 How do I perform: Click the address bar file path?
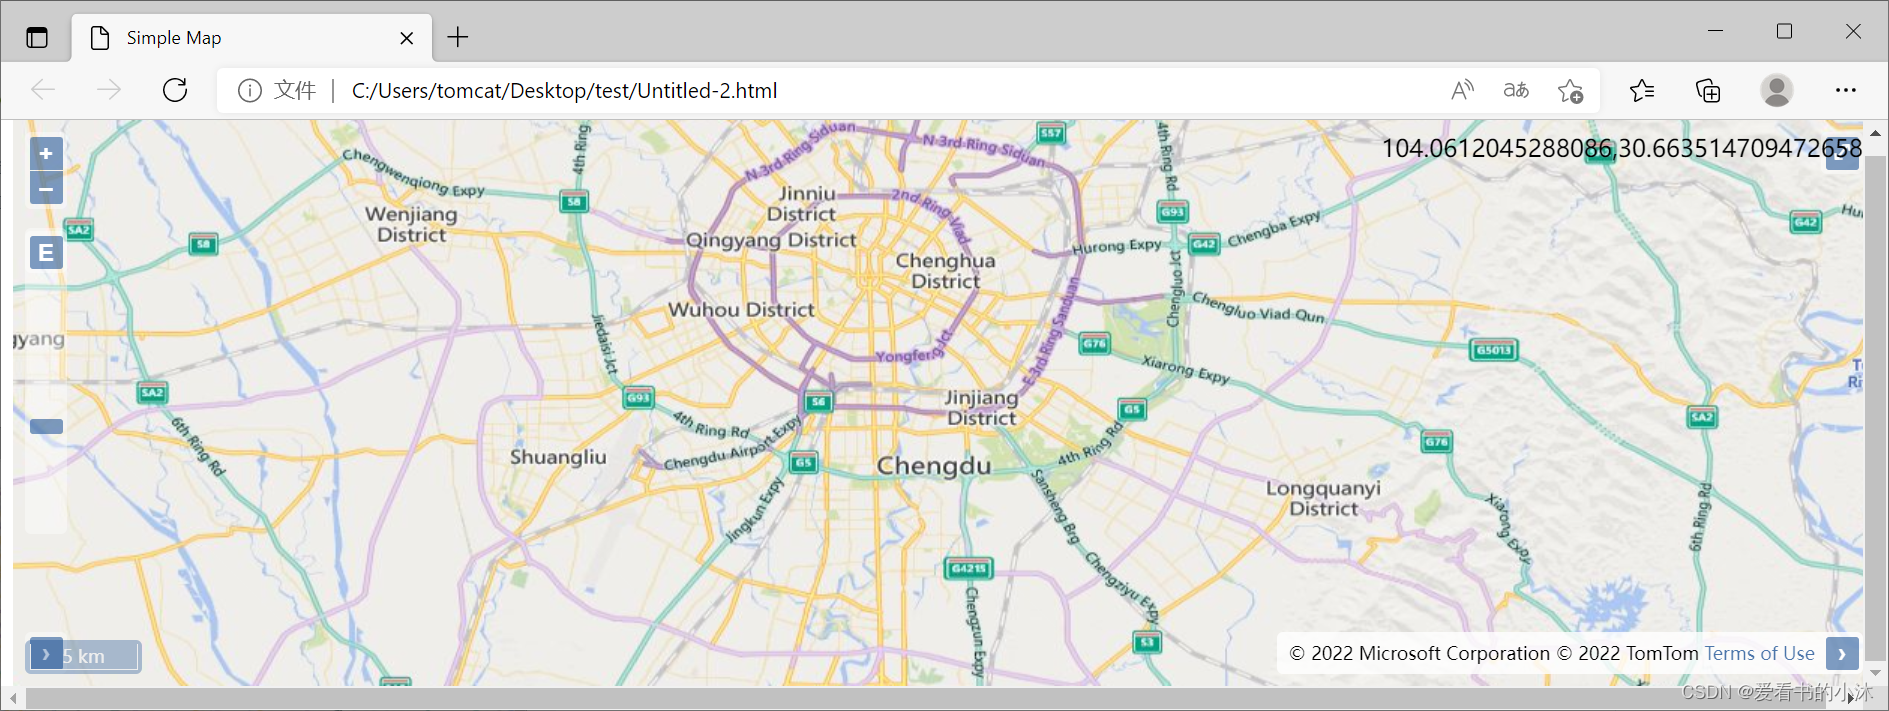tap(564, 91)
